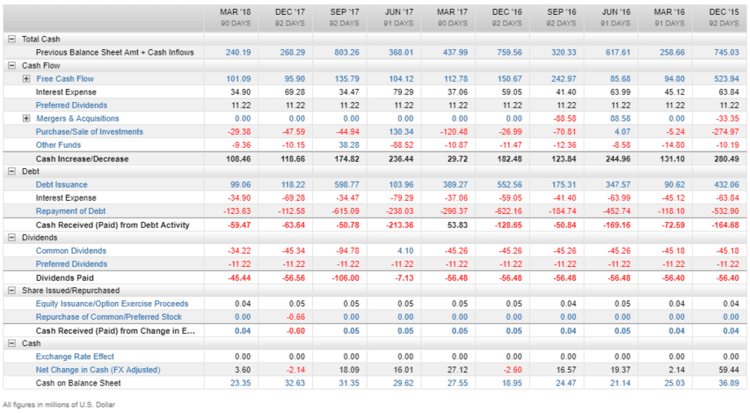Collapse the Total Cash section
750x413 pixels.
pyautogui.click(x=10, y=38)
